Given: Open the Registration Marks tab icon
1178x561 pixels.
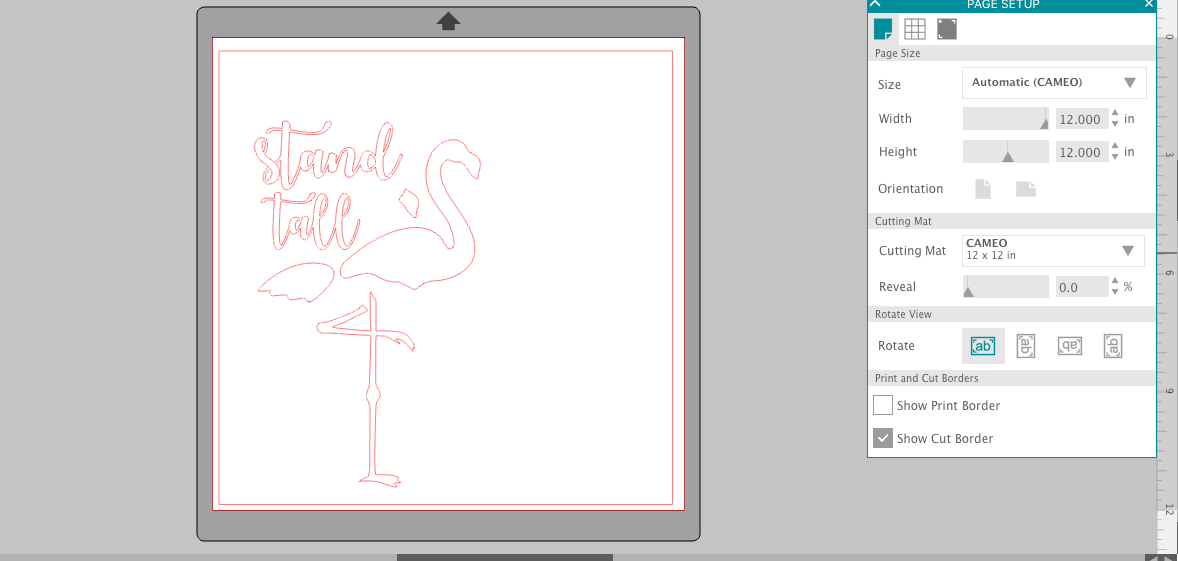Looking at the screenshot, I should click(947, 29).
